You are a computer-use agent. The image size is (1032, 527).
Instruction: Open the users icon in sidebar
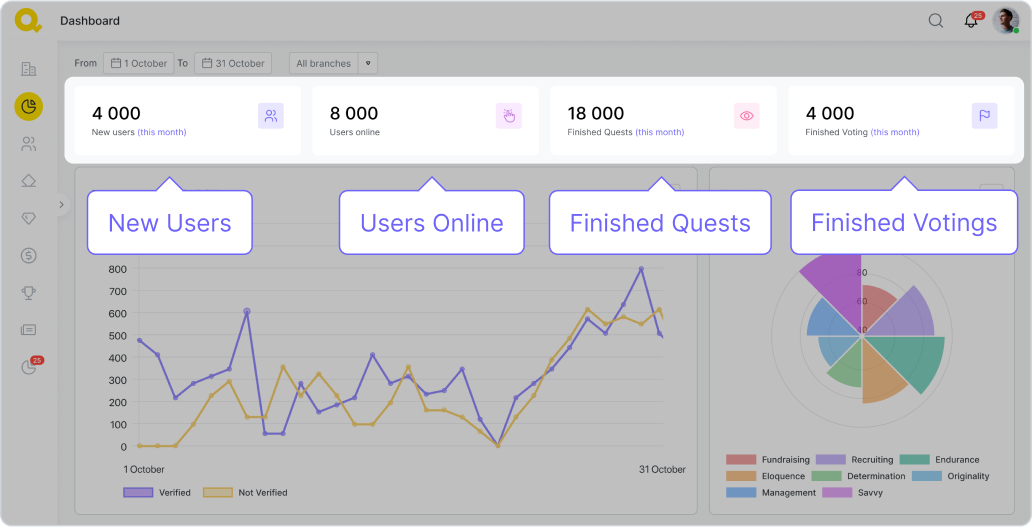coord(28,144)
